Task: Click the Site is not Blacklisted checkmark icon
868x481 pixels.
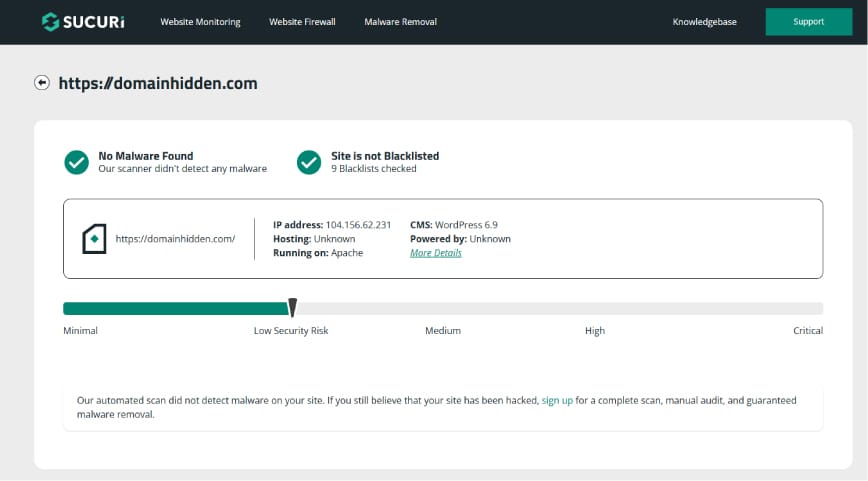Action: [x=309, y=162]
